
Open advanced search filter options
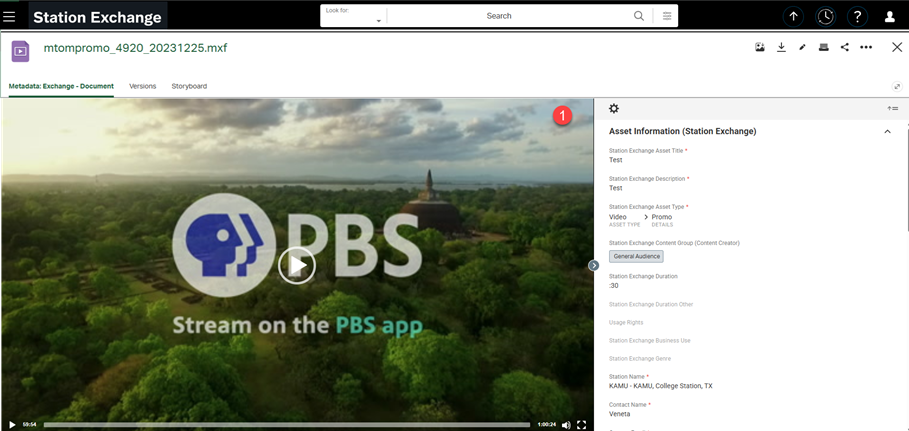667,16
